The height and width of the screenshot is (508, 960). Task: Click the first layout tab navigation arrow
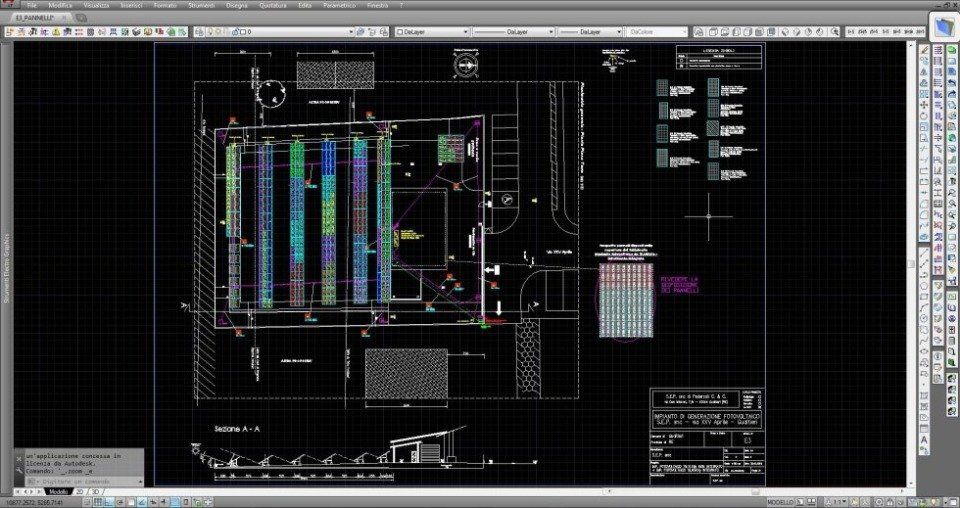(x=17, y=491)
